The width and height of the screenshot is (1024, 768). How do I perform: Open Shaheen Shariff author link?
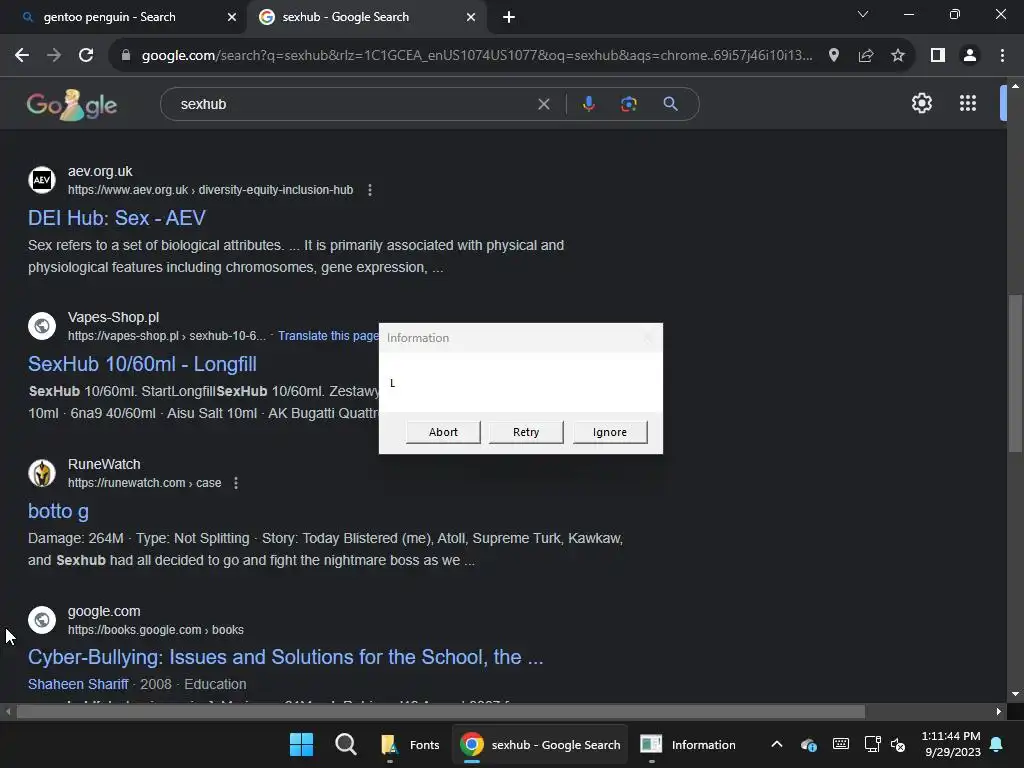pyautogui.click(x=78, y=684)
